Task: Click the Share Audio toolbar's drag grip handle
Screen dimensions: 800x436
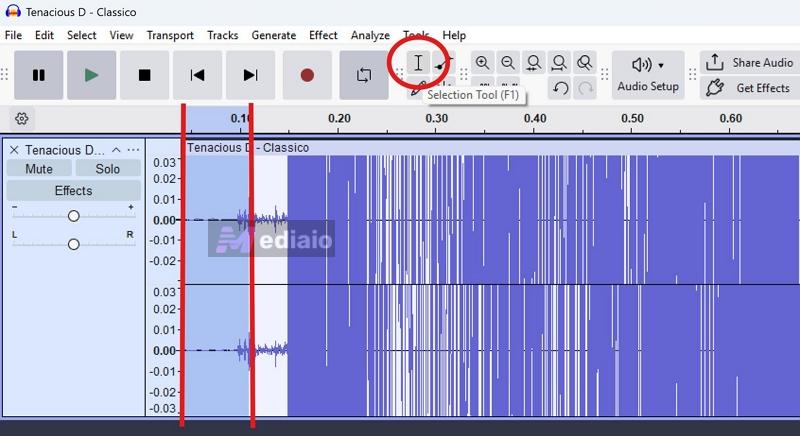Action: click(692, 75)
